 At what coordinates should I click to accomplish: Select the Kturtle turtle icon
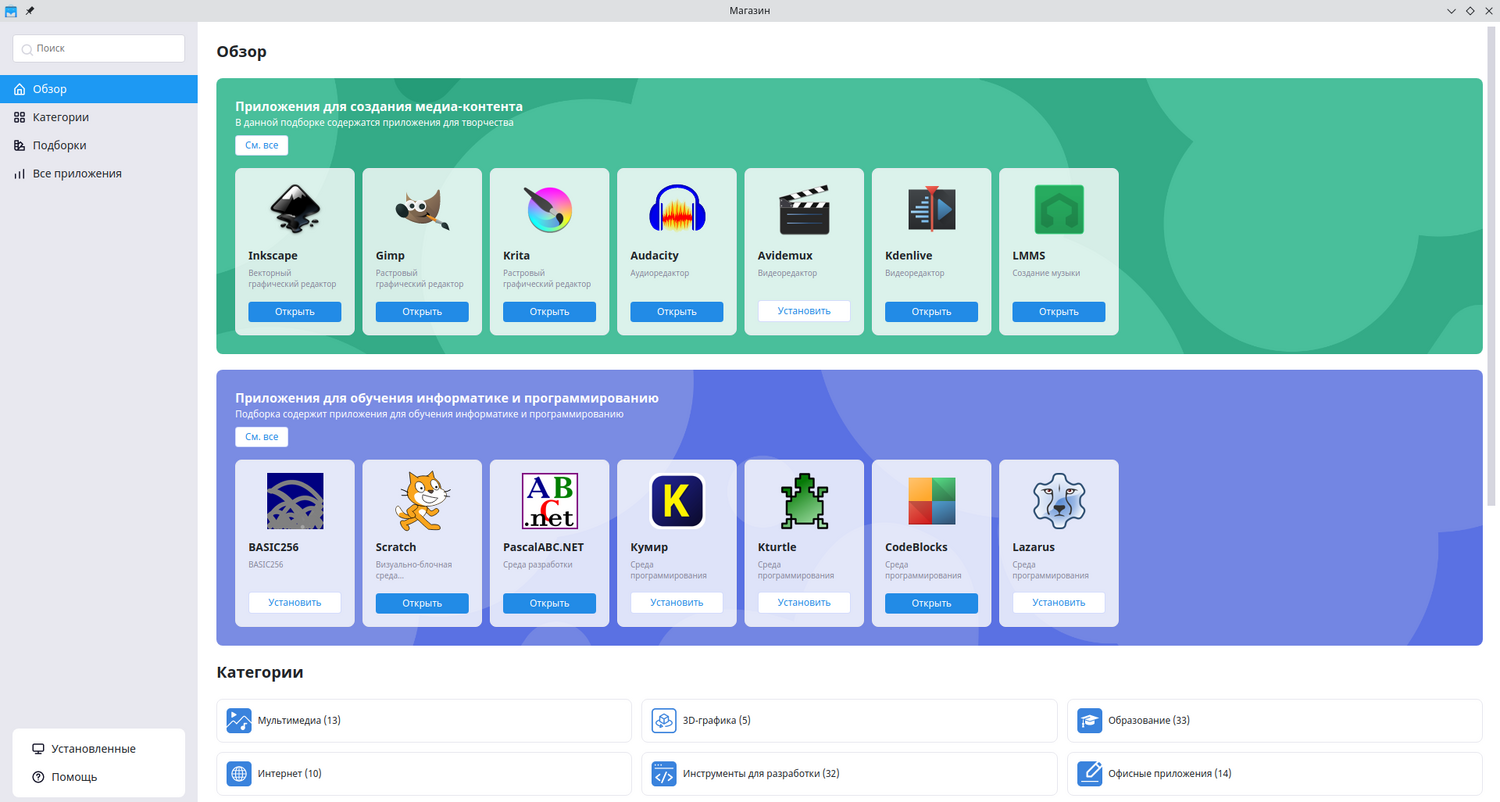coord(804,501)
